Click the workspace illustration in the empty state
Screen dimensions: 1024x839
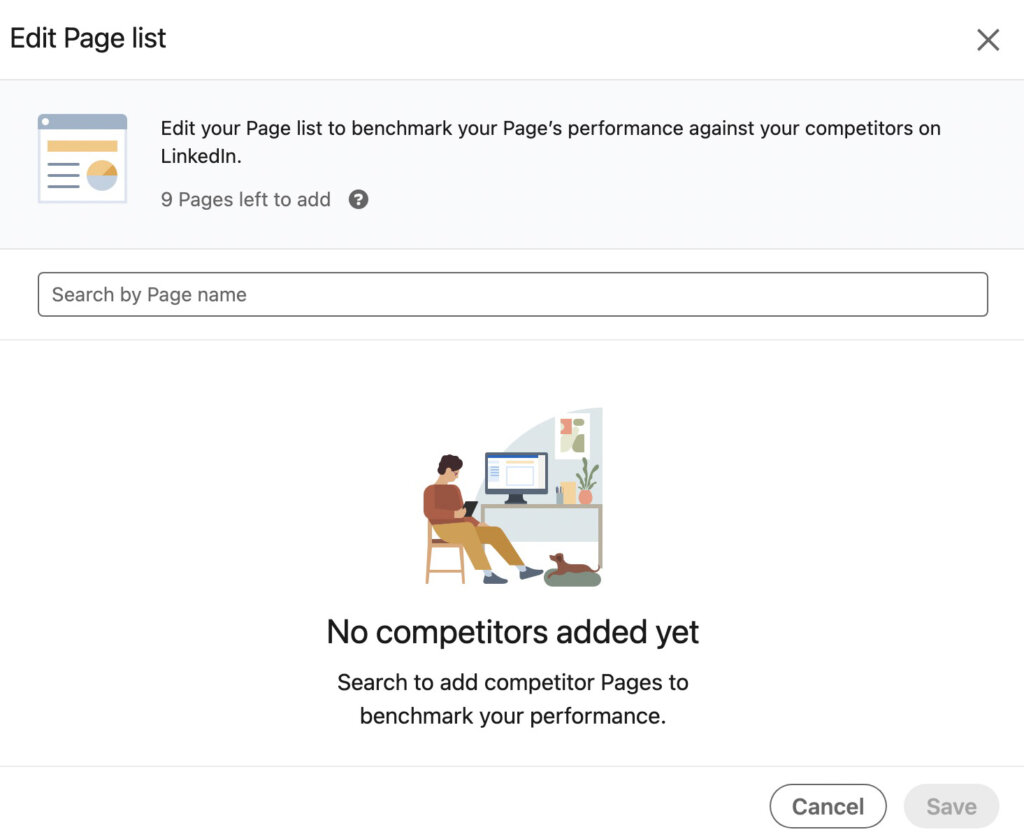point(512,497)
